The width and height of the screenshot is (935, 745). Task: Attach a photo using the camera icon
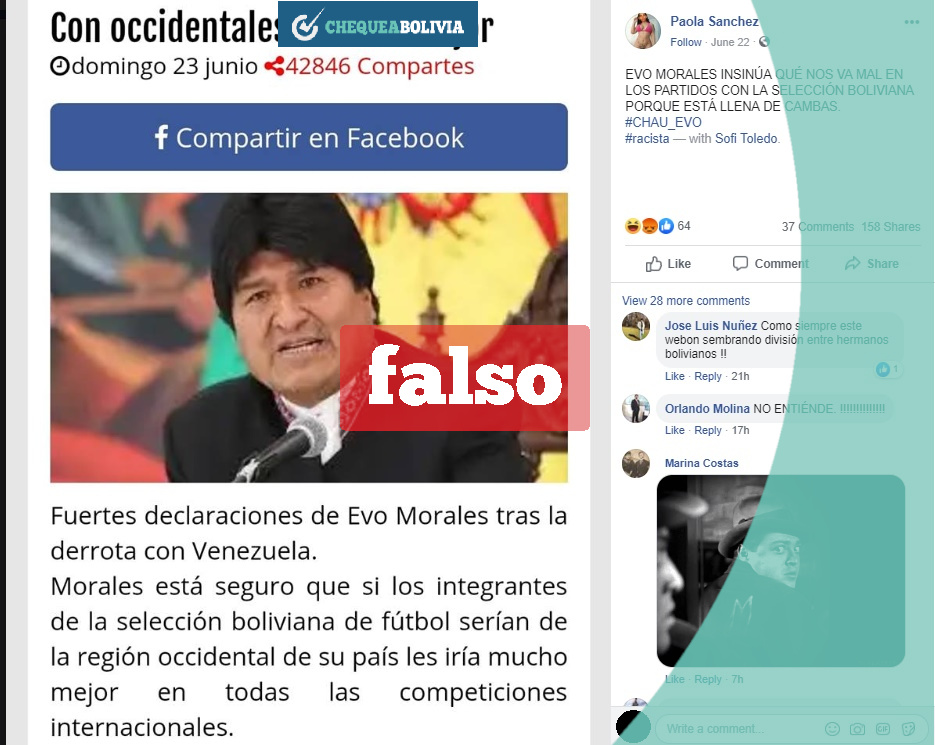tap(857, 728)
